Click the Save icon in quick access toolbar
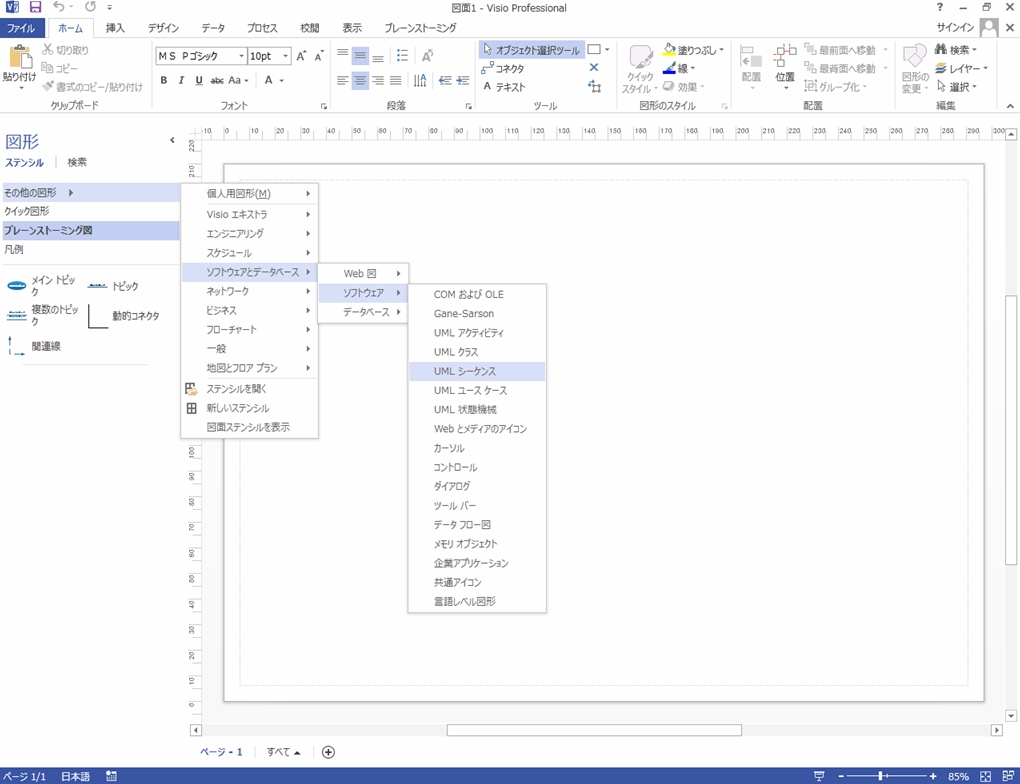Screen dimensions: 1020x784 (35, 8)
